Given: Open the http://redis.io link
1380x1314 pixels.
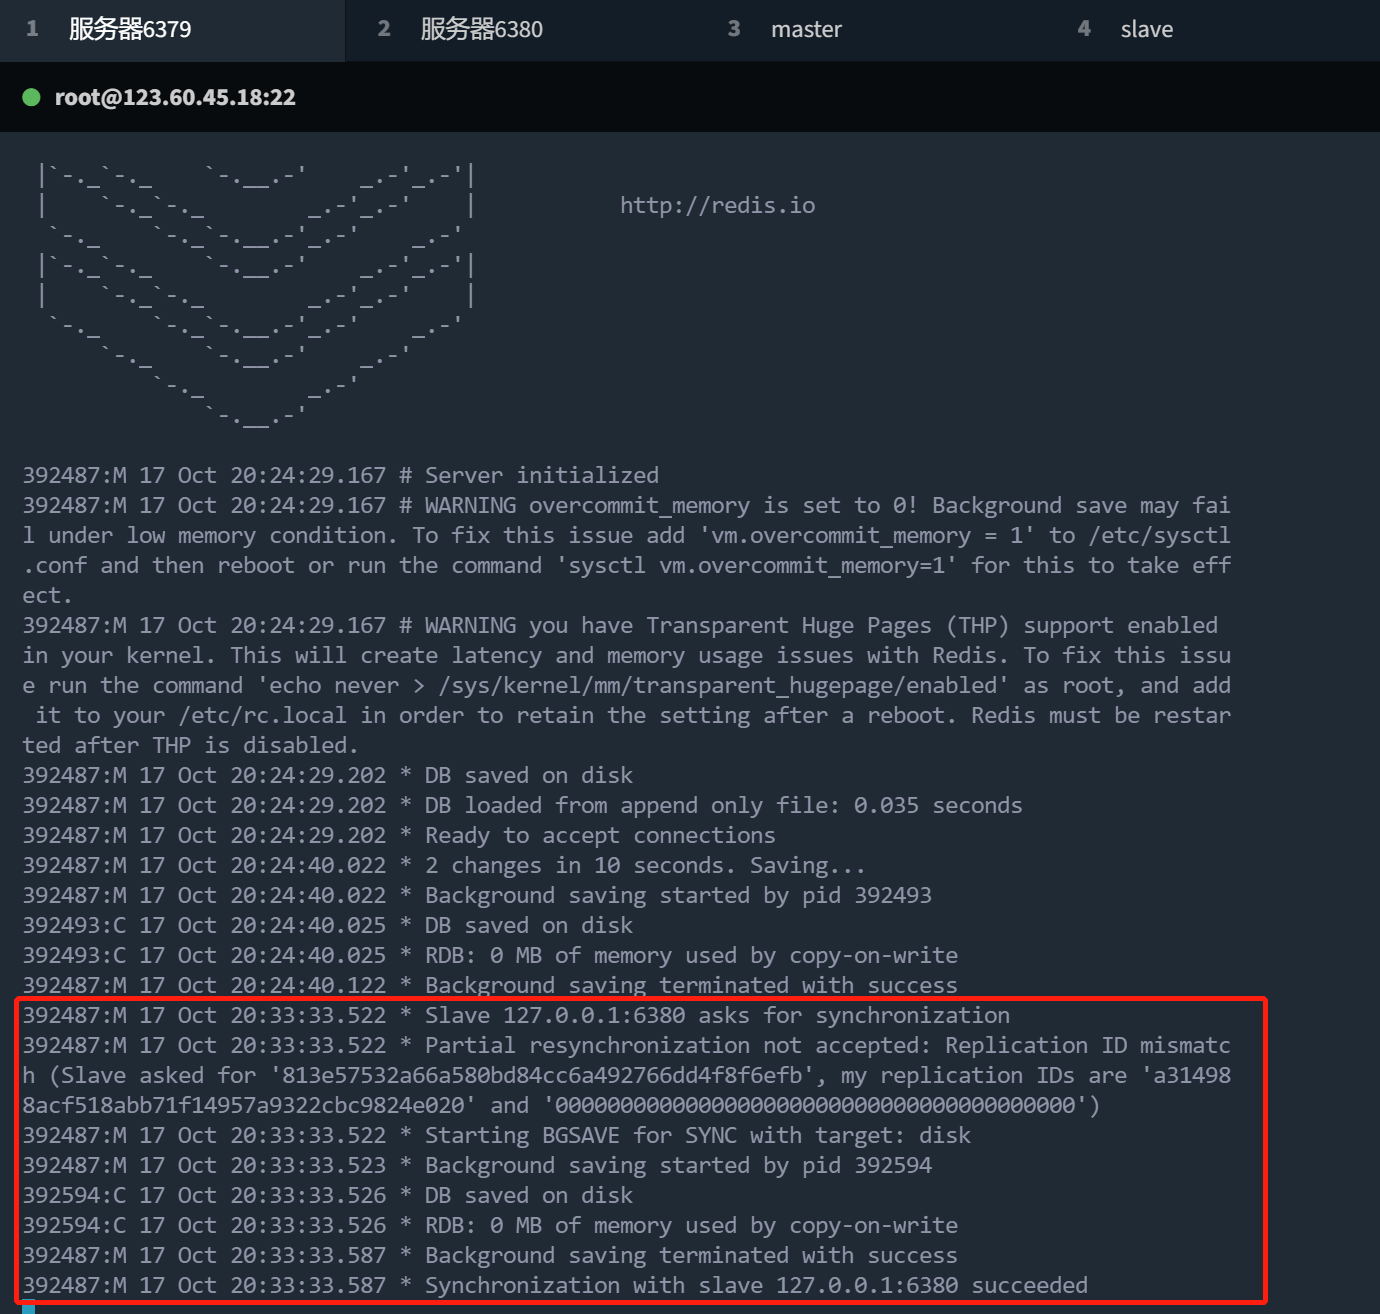Looking at the screenshot, I should pos(717,205).
